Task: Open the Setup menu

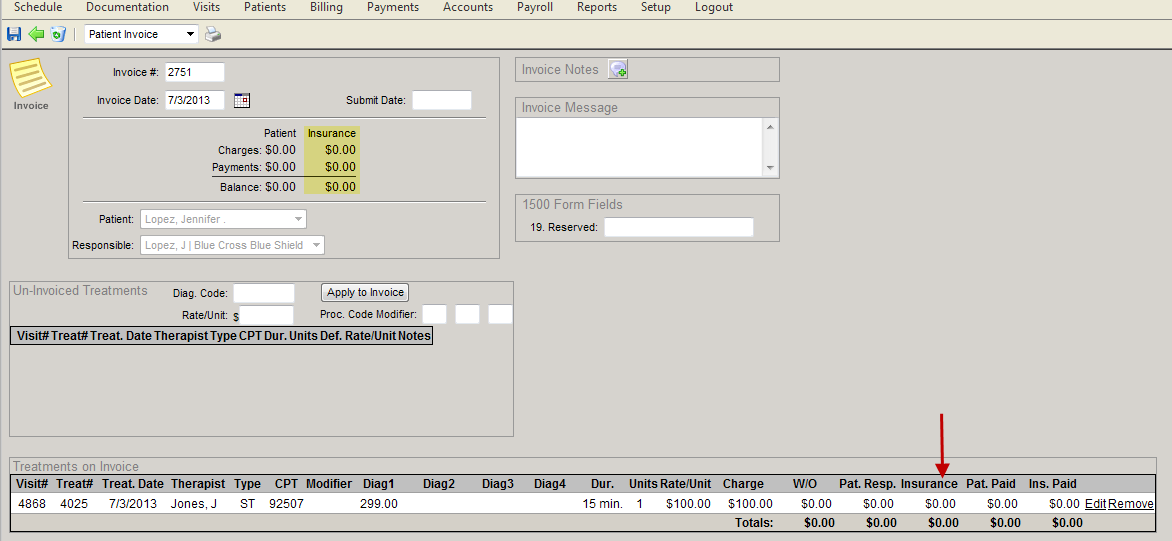Action: 656,7
